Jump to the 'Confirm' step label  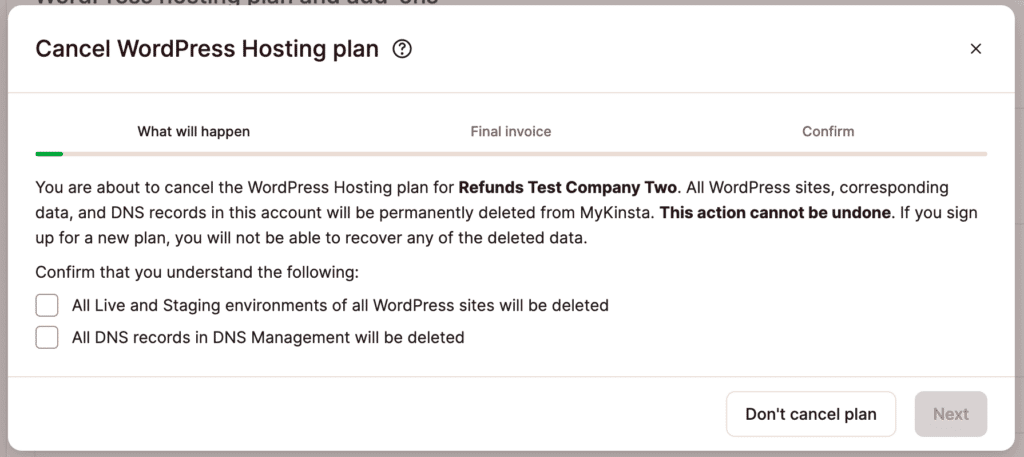click(828, 131)
